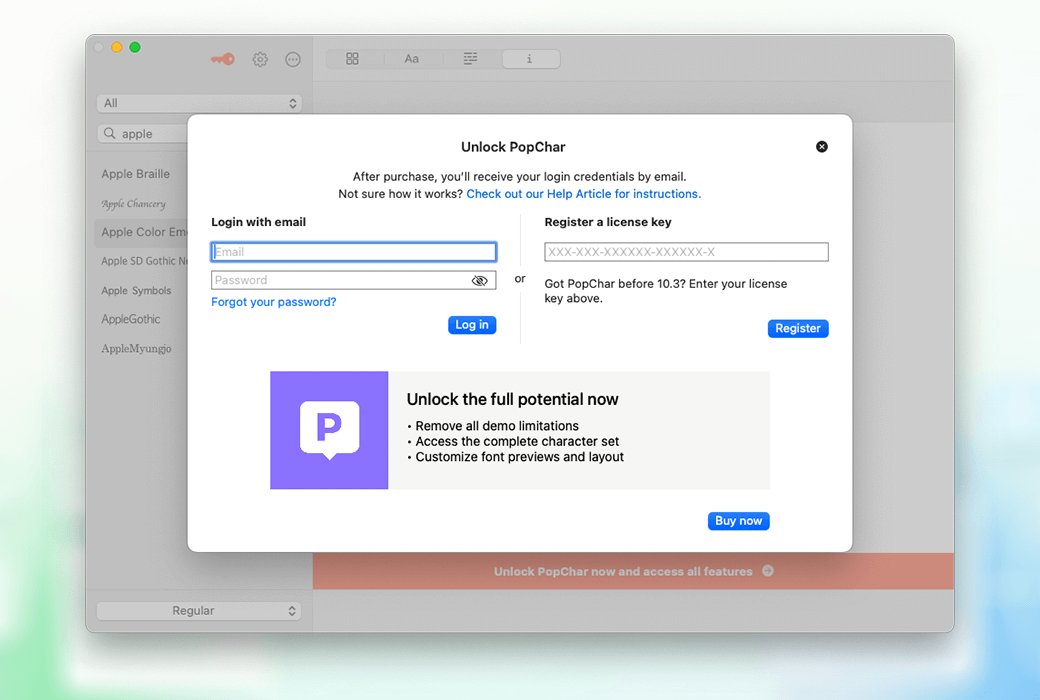Viewport: 1040px width, 700px height.
Task: Expand the All font filter dropdown
Action: coord(199,103)
